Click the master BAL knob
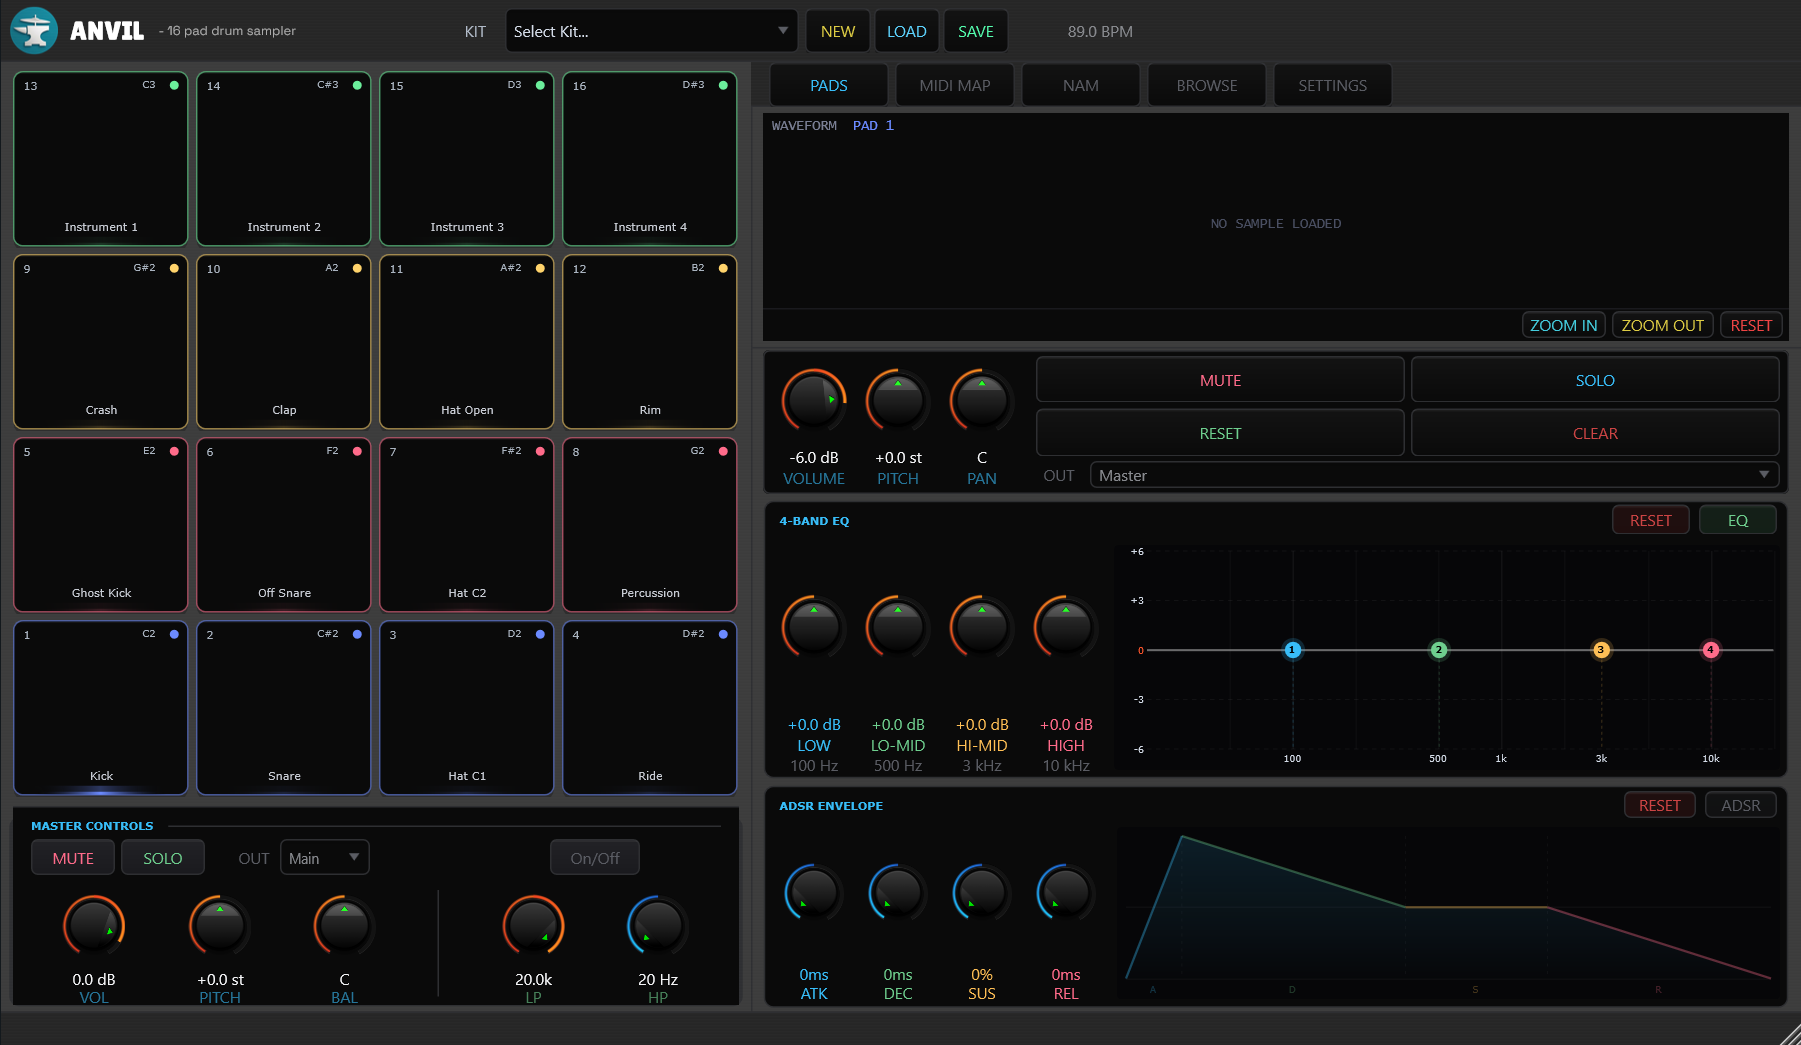 [344, 926]
